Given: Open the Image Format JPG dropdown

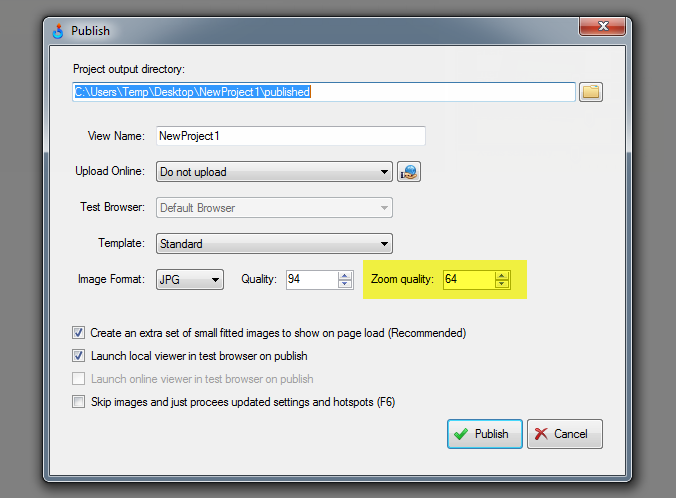Looking at the screenshot, I should click(x=189, y=280).
